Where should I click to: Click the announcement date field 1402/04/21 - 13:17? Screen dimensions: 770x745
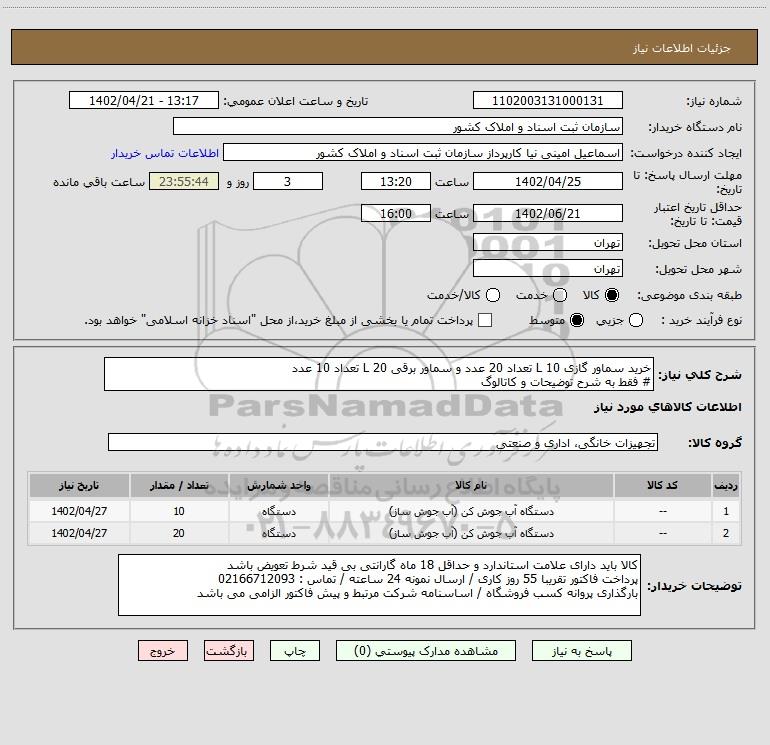pyautogui.click(x=144, y=101)
